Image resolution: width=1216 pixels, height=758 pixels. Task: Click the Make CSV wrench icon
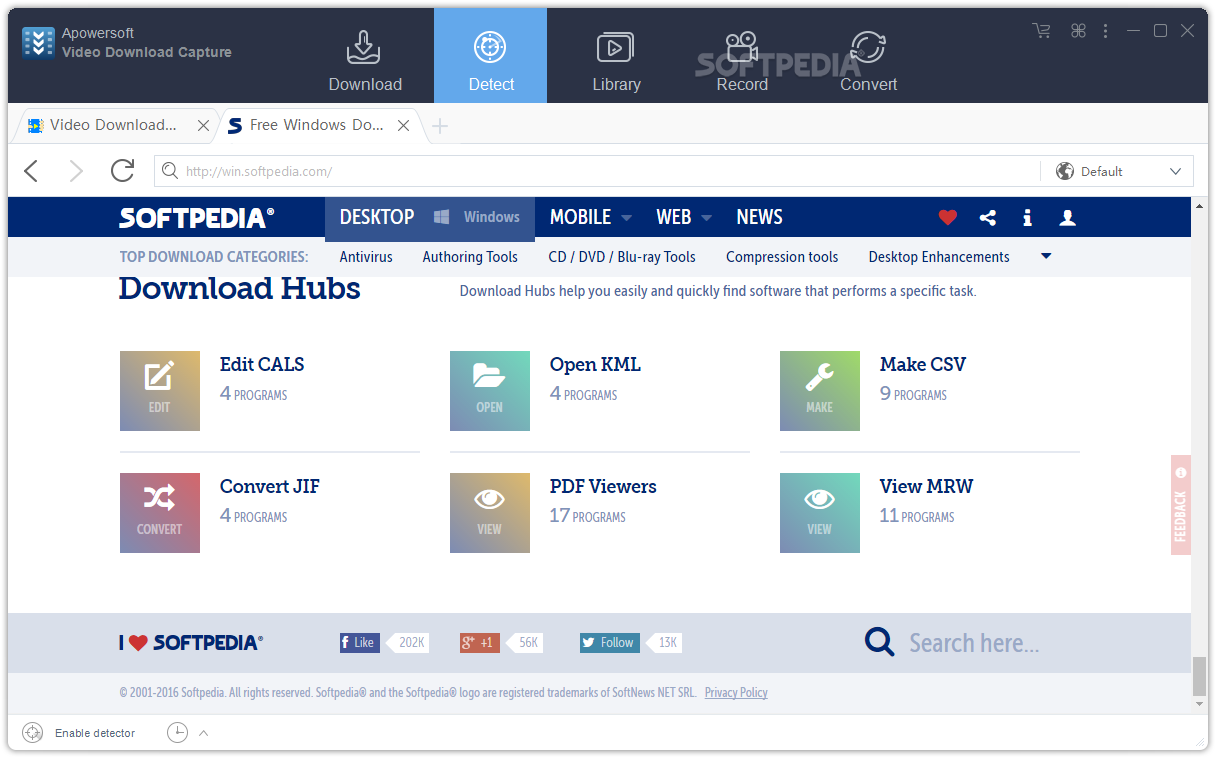pos(820,391)
